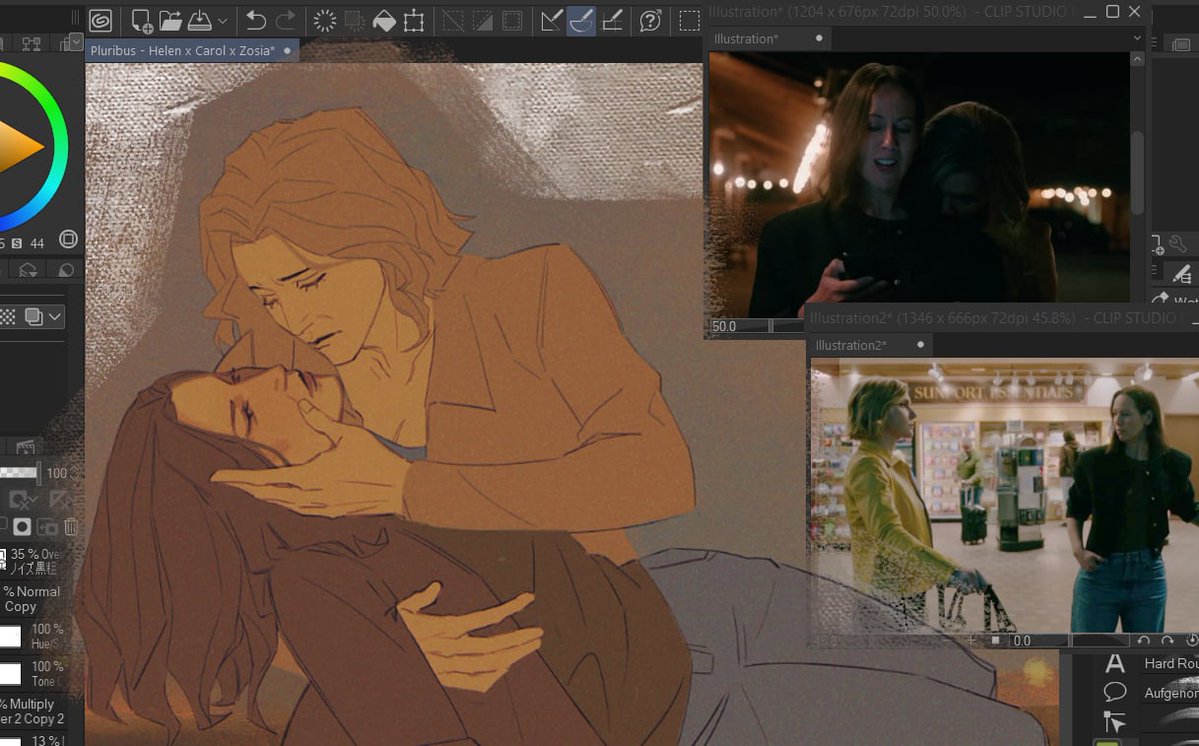Save the illustration with Save icon

(x=200, y=21)
